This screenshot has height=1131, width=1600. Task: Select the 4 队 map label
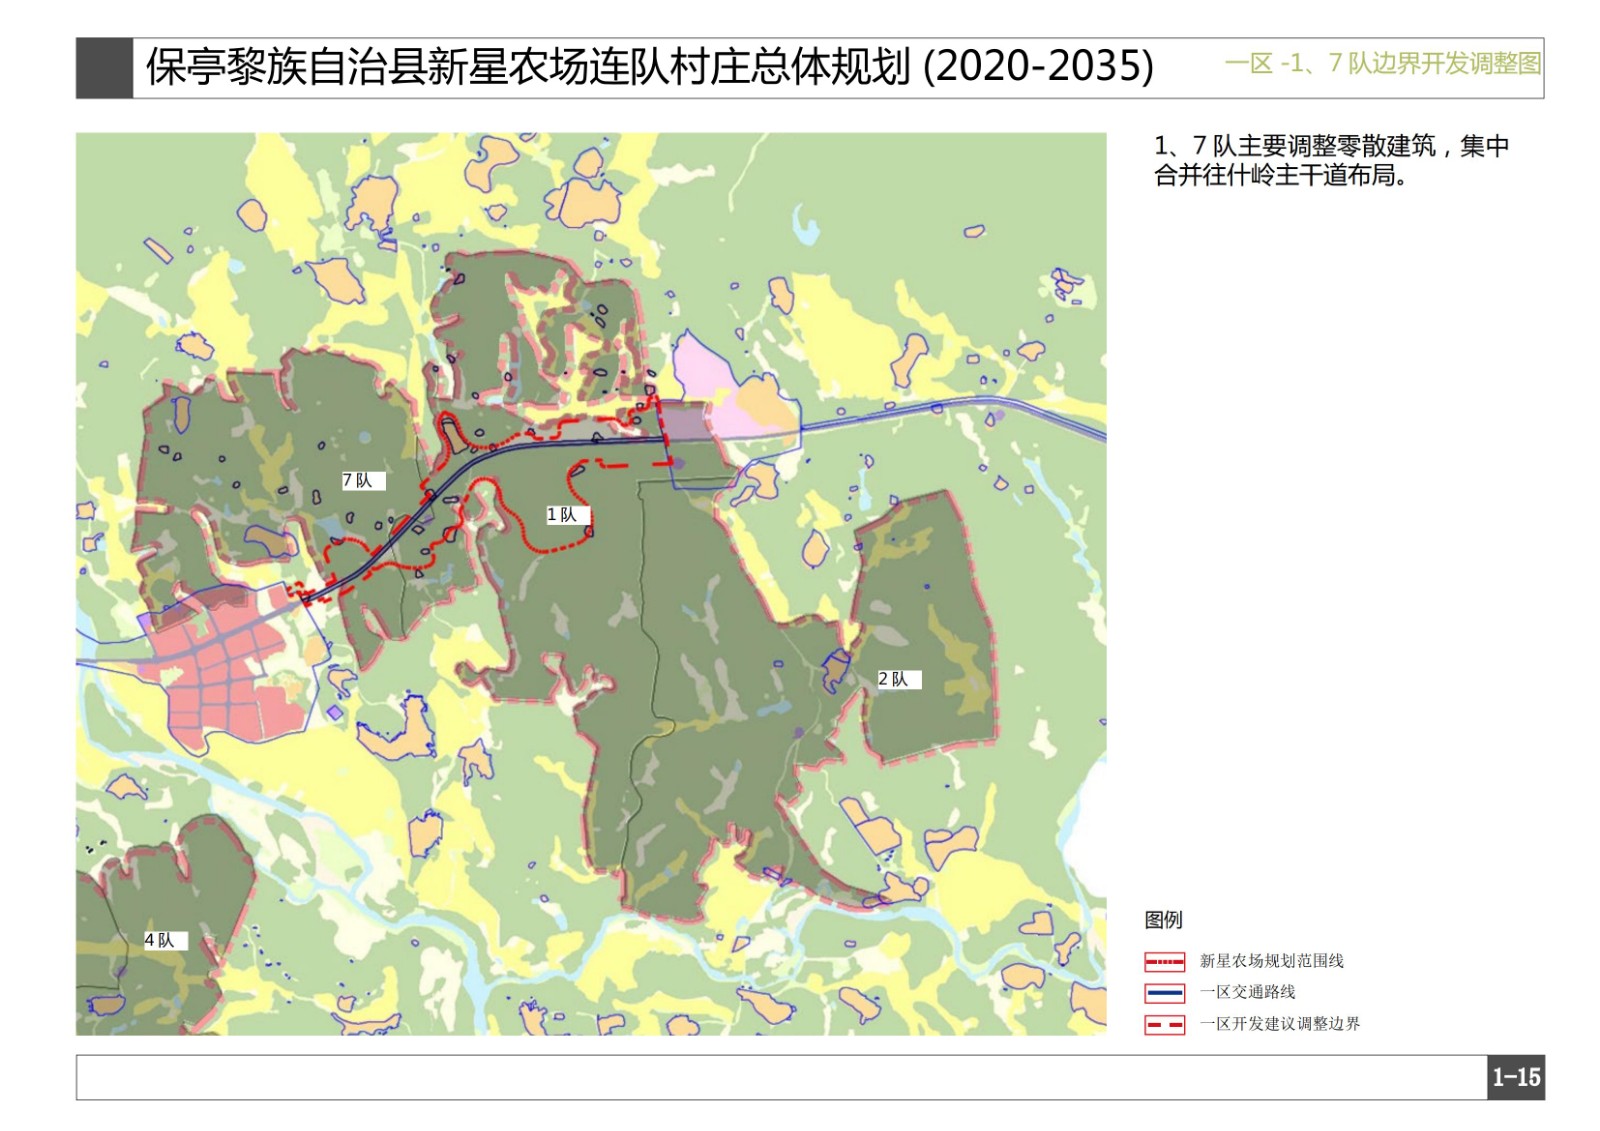coord(160,940)
